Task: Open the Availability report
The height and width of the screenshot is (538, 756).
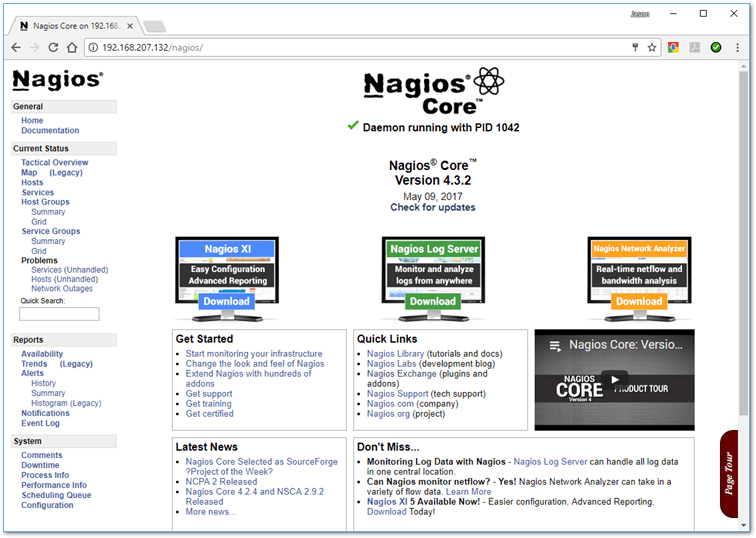Action: [42, 353]
